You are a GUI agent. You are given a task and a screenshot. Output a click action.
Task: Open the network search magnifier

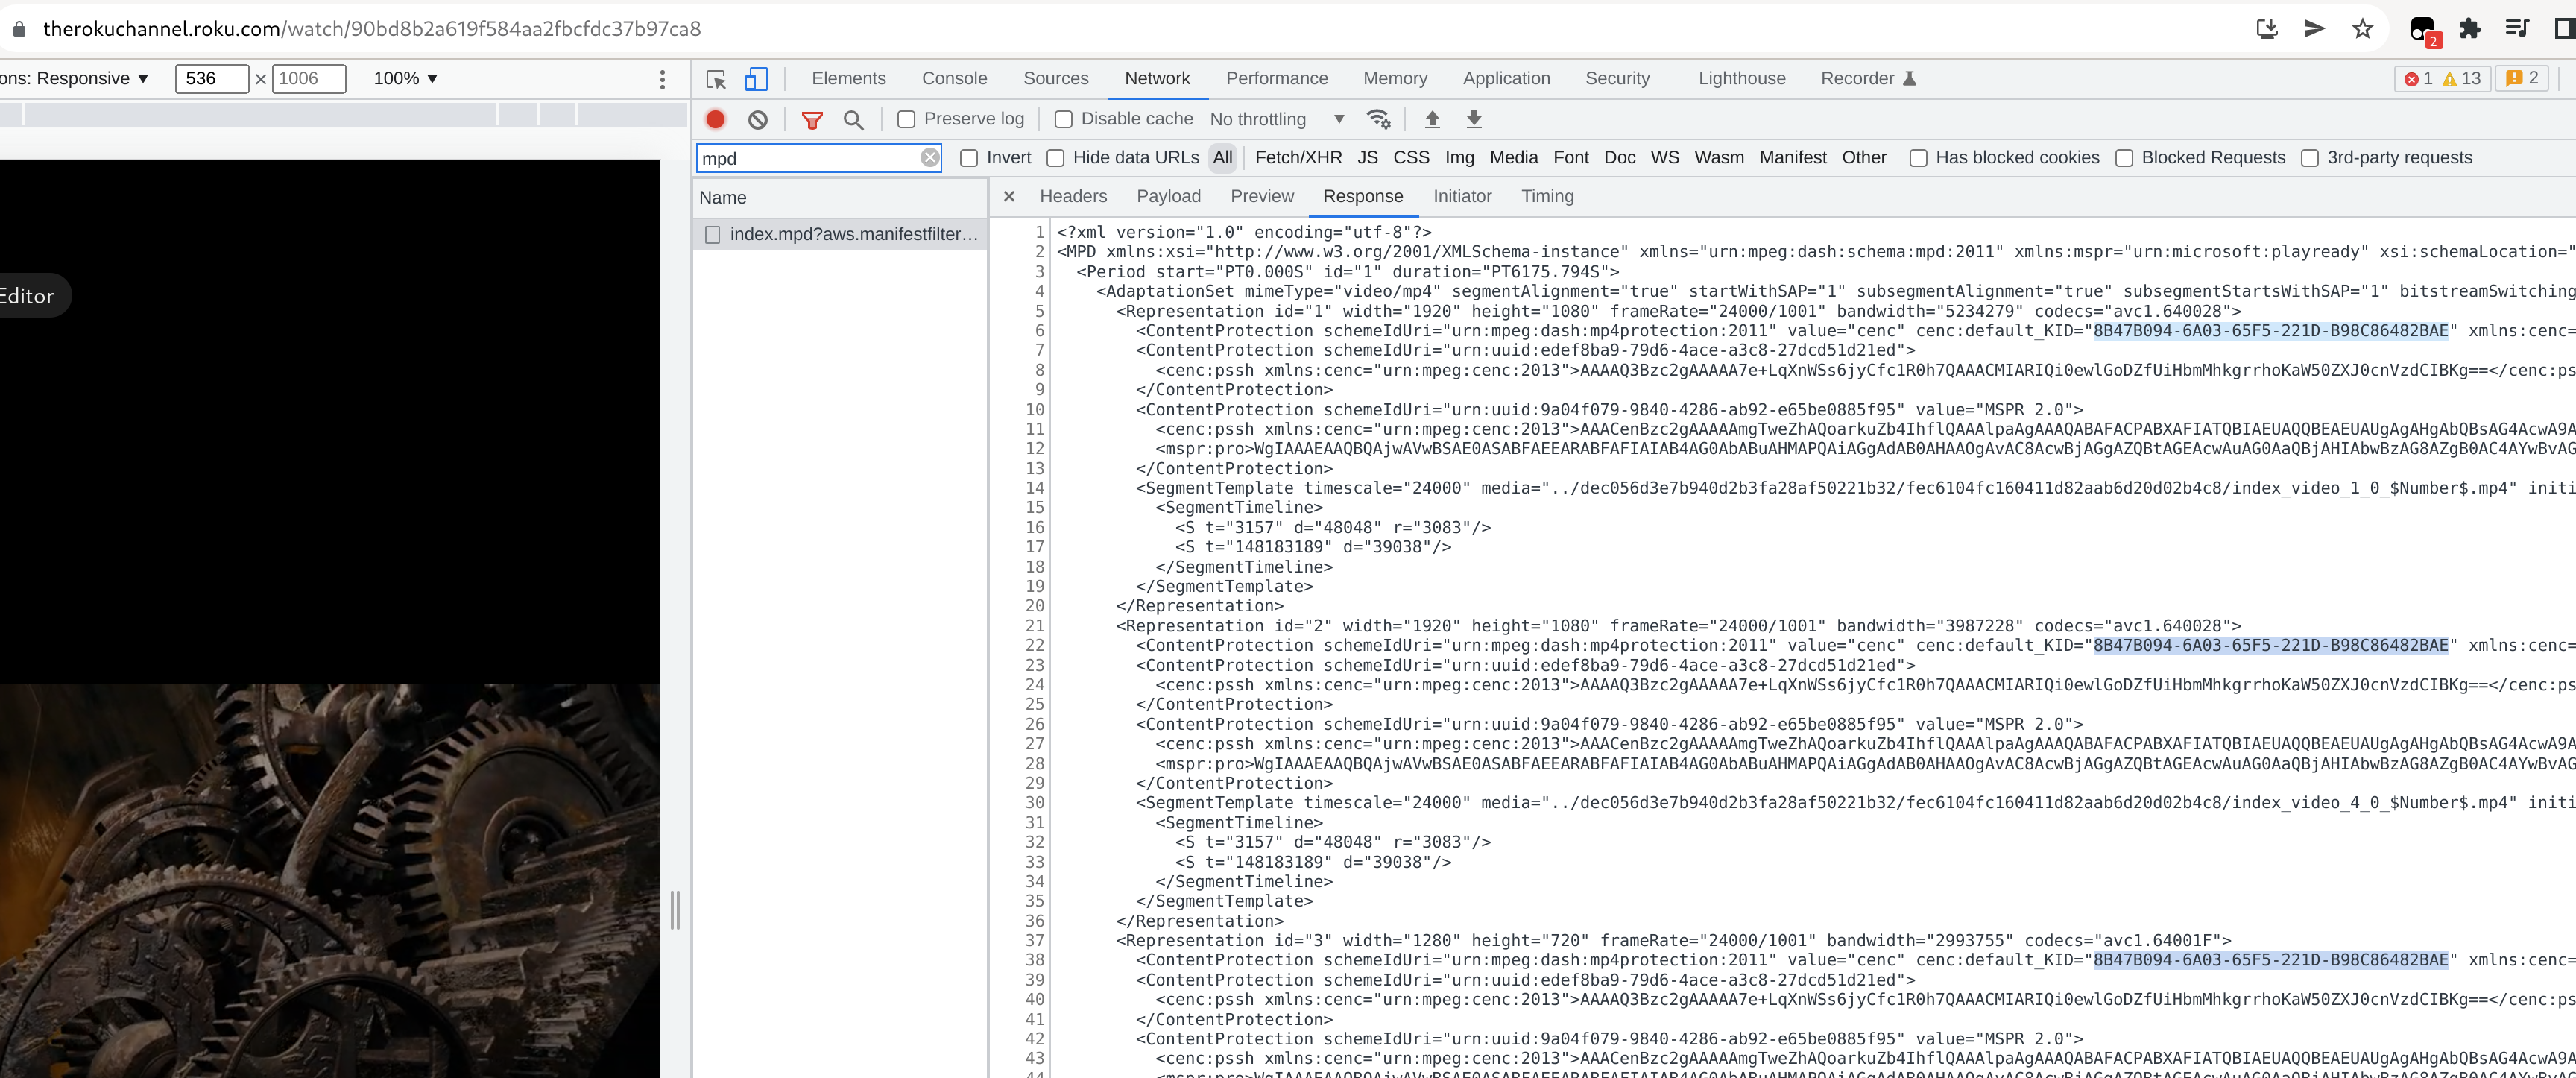click(853, 119)
